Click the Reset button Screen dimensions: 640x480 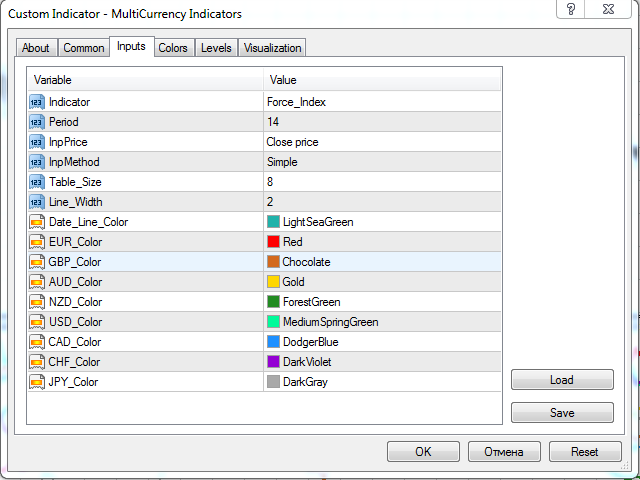tap(585, 451)
